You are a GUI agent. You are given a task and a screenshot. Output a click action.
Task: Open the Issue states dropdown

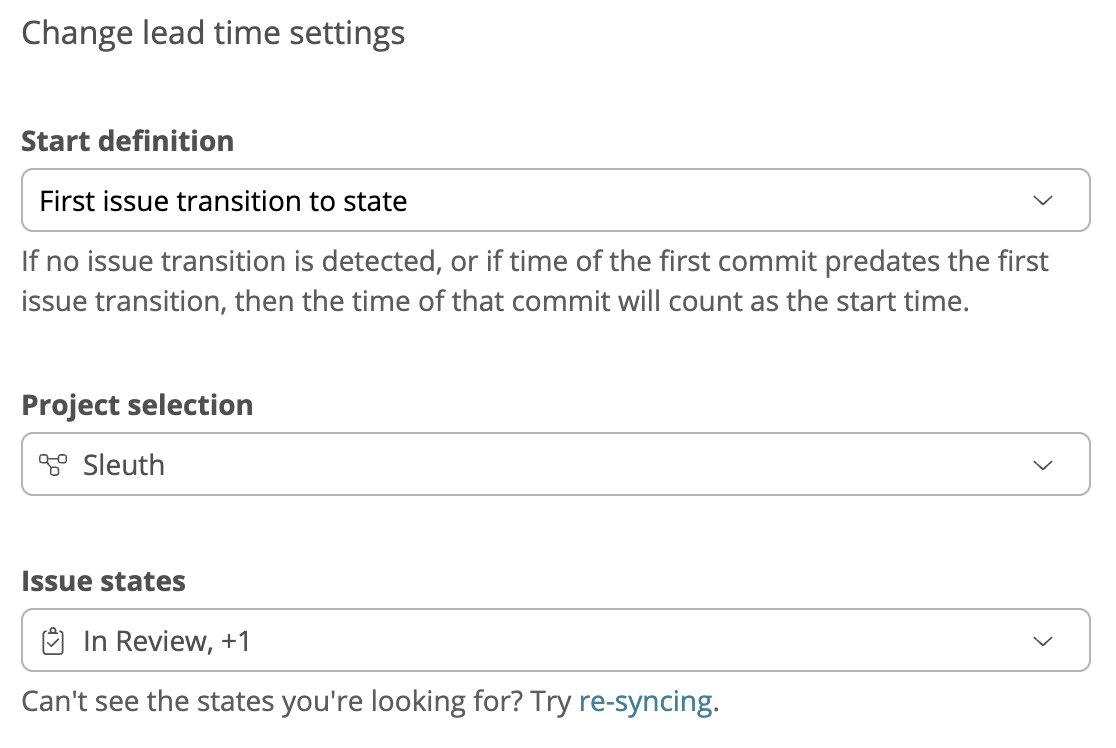[x=555, y=641]
